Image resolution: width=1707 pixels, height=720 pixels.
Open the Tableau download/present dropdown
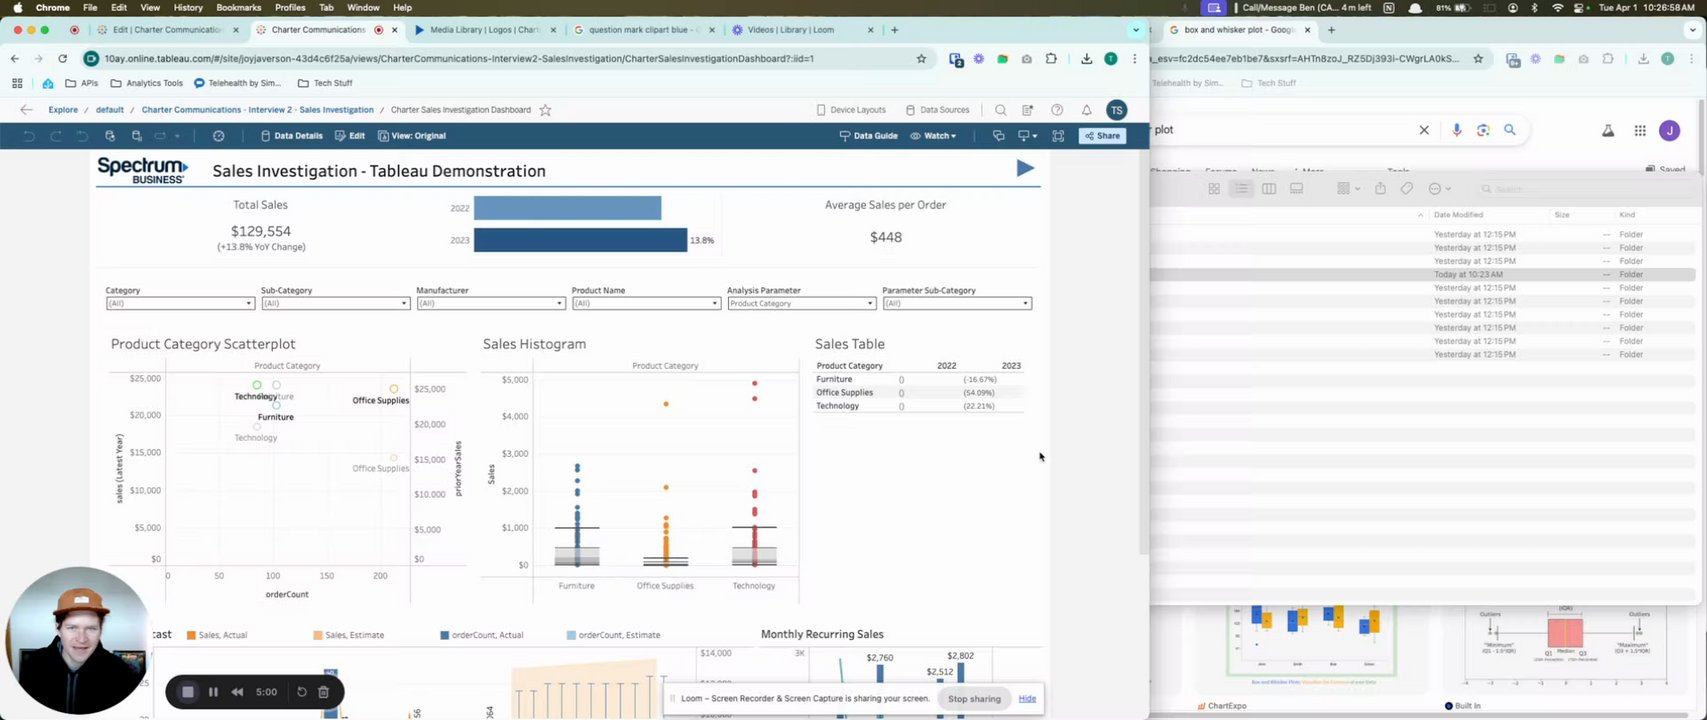1027,136
